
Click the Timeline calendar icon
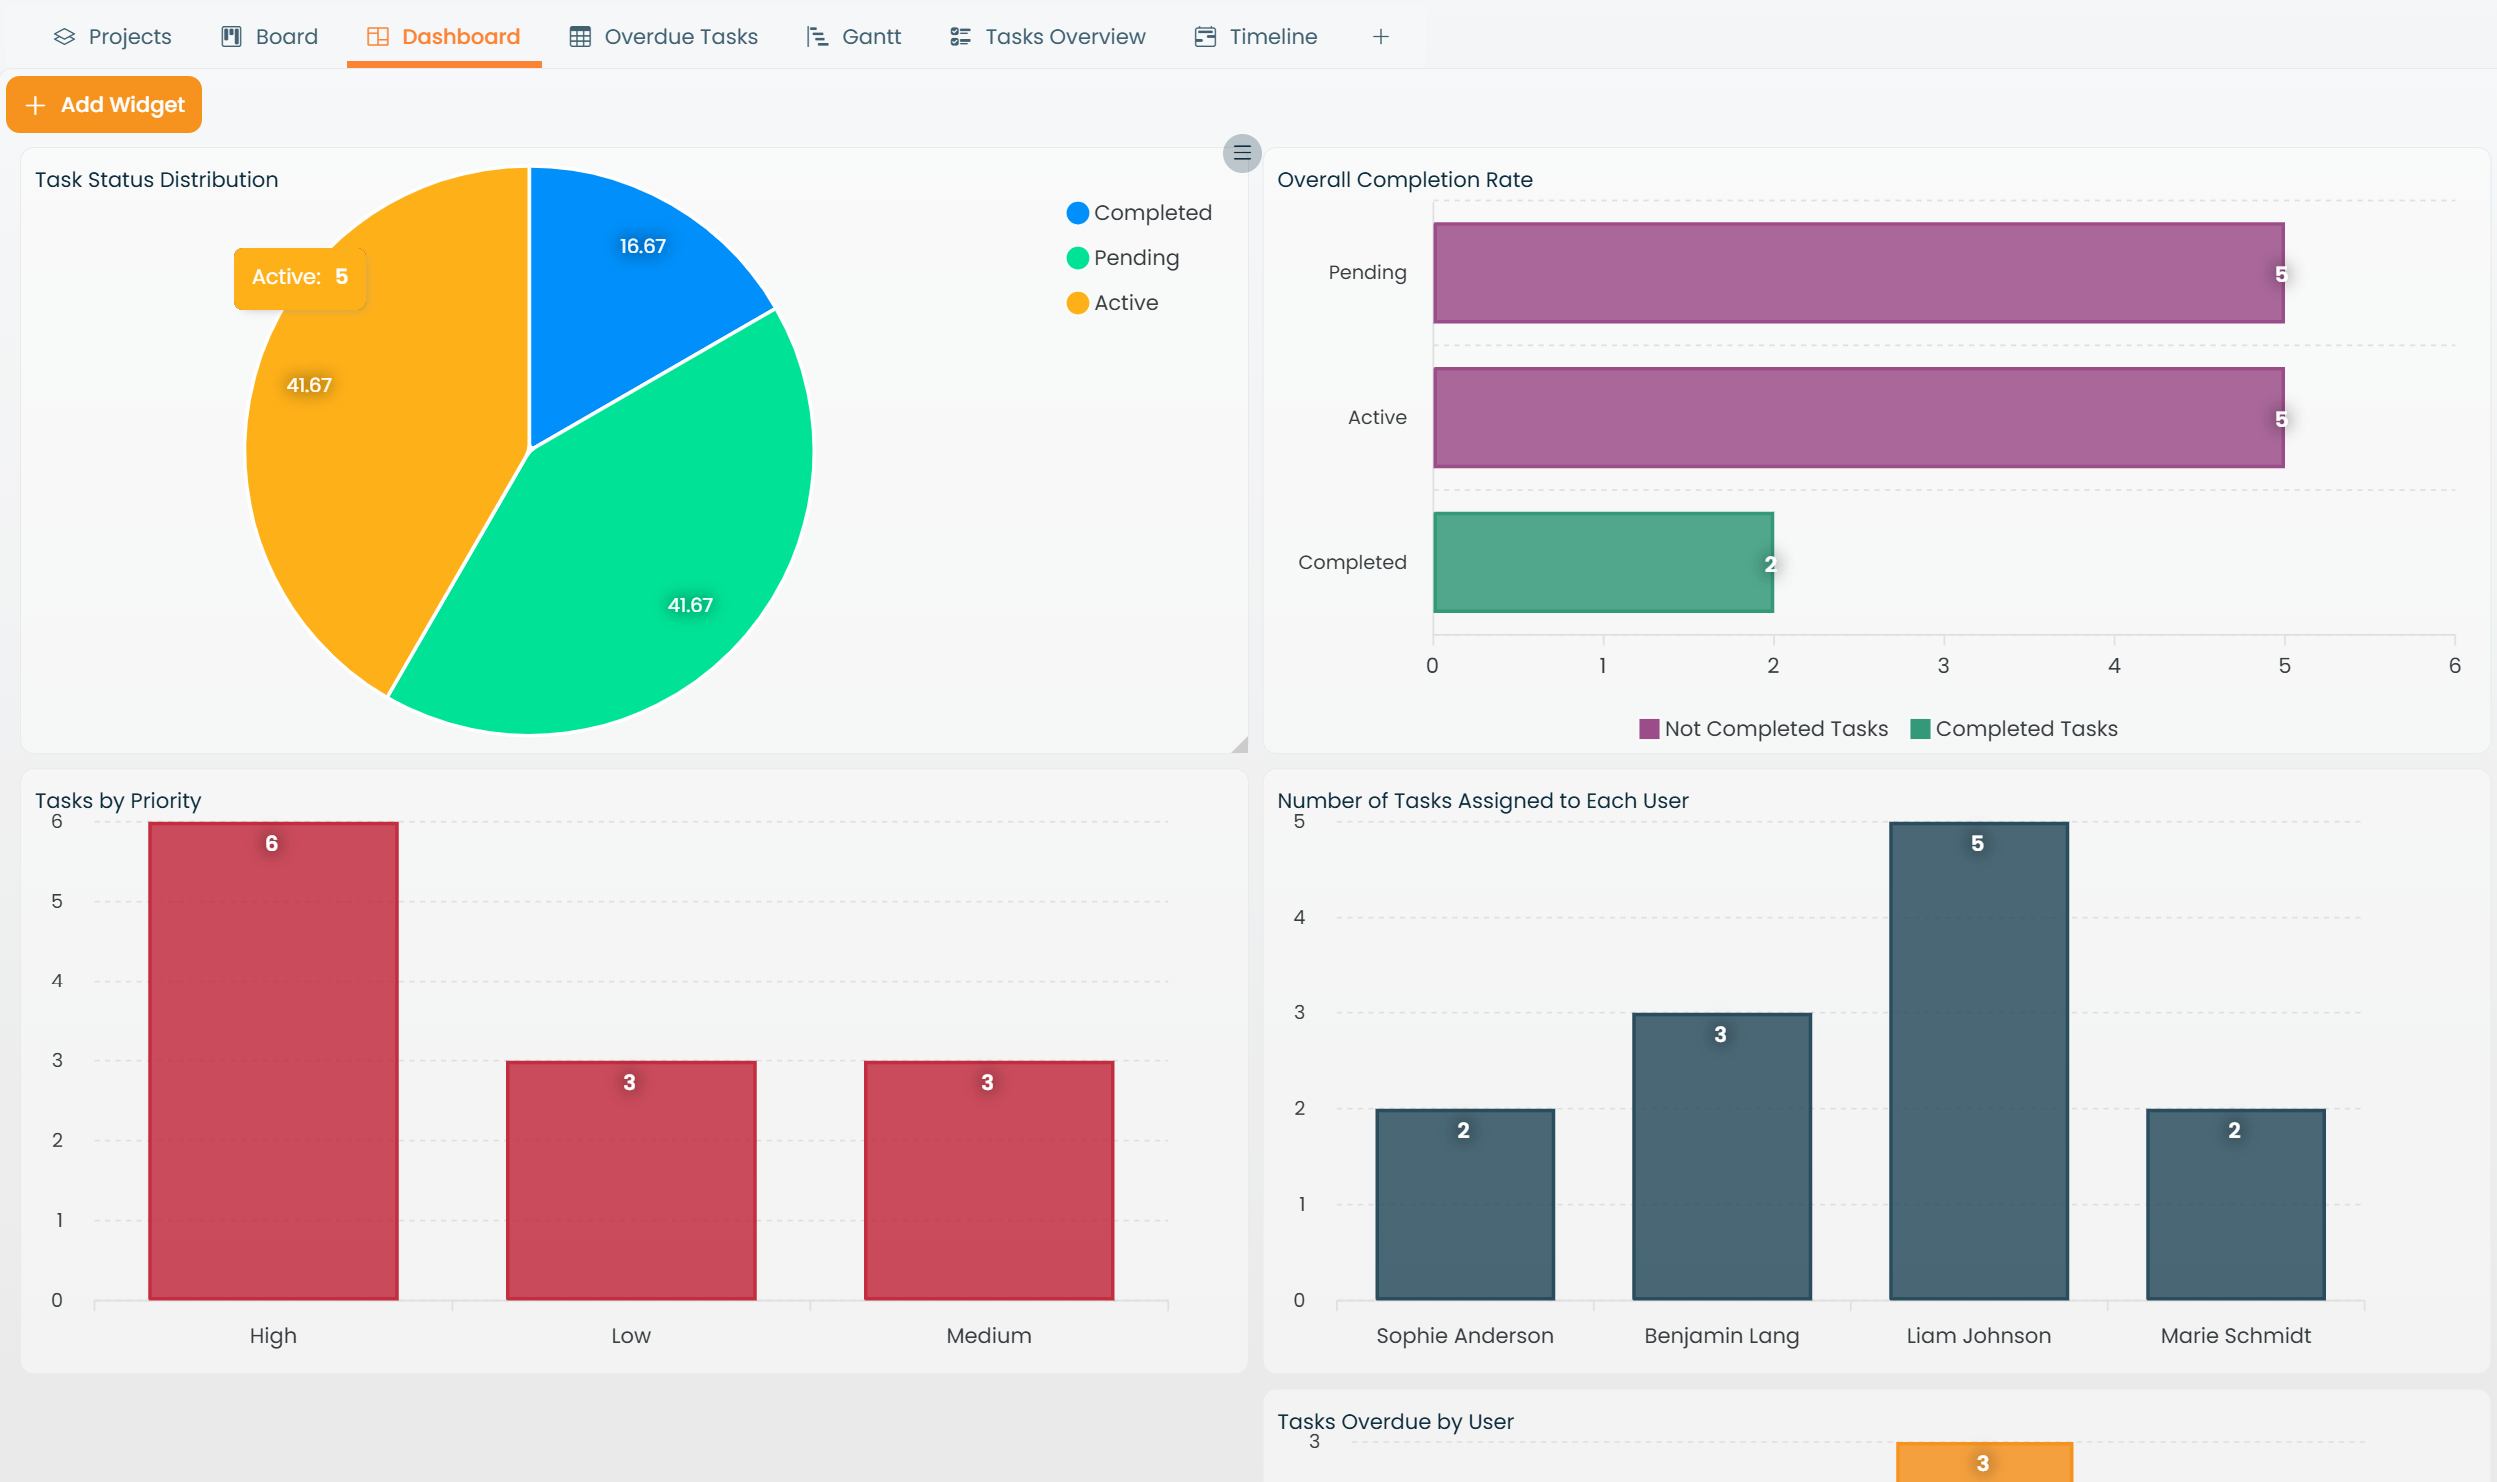pos(1206,37)
